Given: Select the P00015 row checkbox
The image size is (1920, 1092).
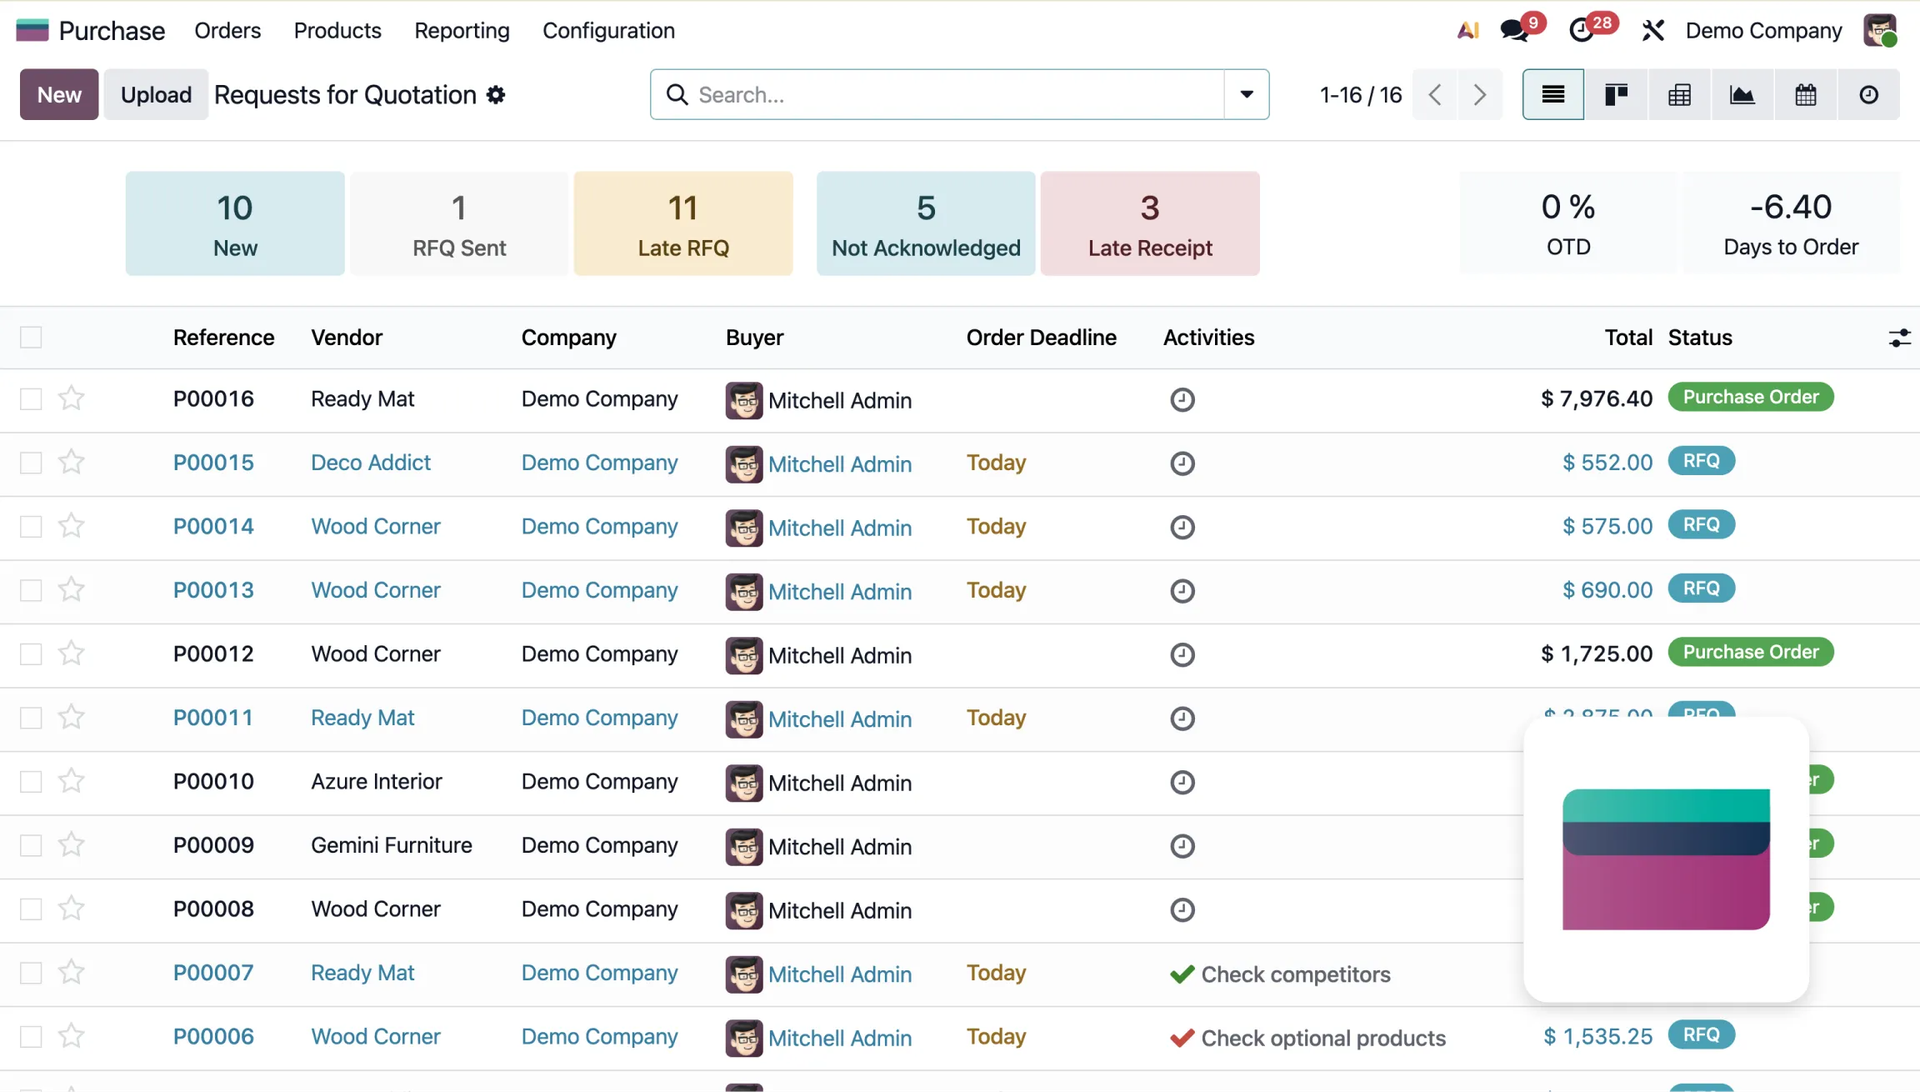Looking at the screenshot, I should [31, 463].
